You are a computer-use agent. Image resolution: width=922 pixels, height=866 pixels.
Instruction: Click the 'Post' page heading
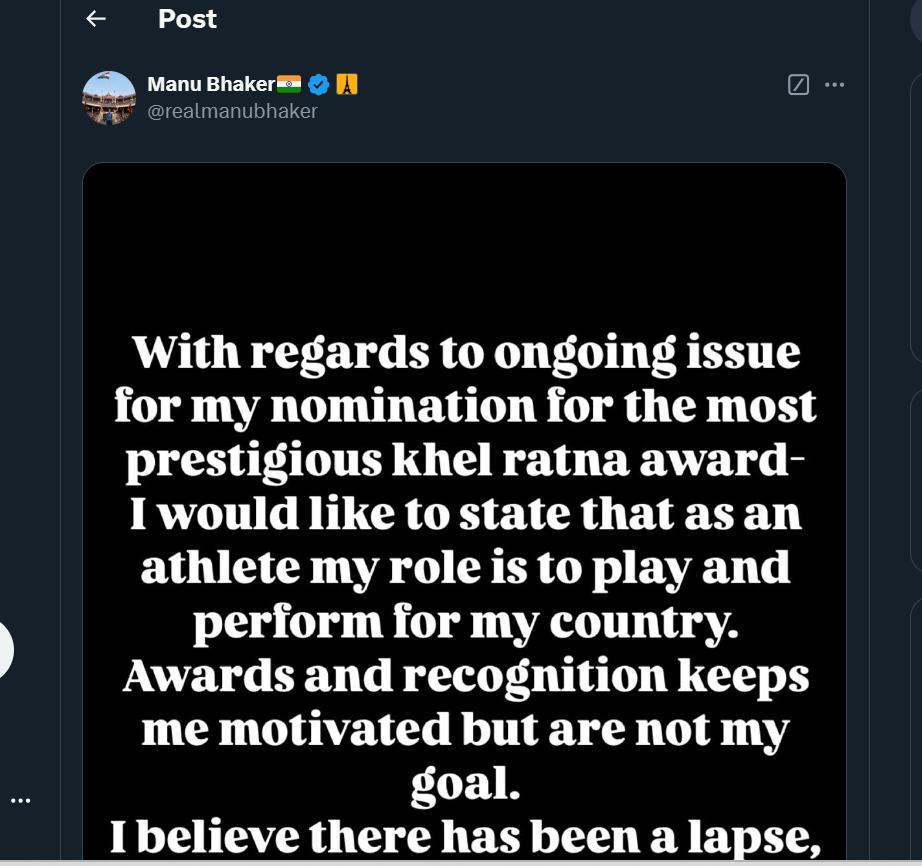[x=187, y=19]
